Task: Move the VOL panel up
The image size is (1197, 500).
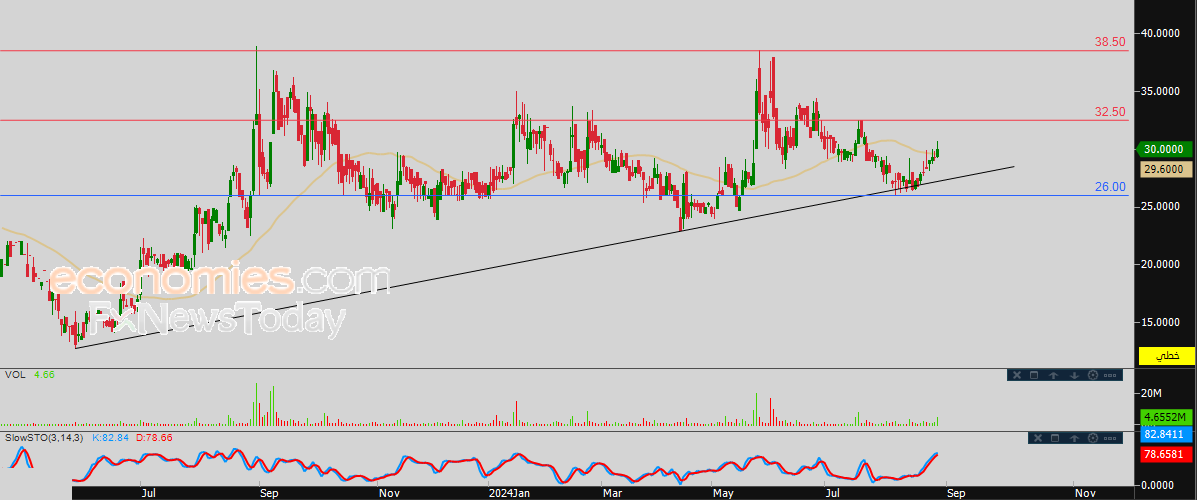Action: (x=1054, y=375)
